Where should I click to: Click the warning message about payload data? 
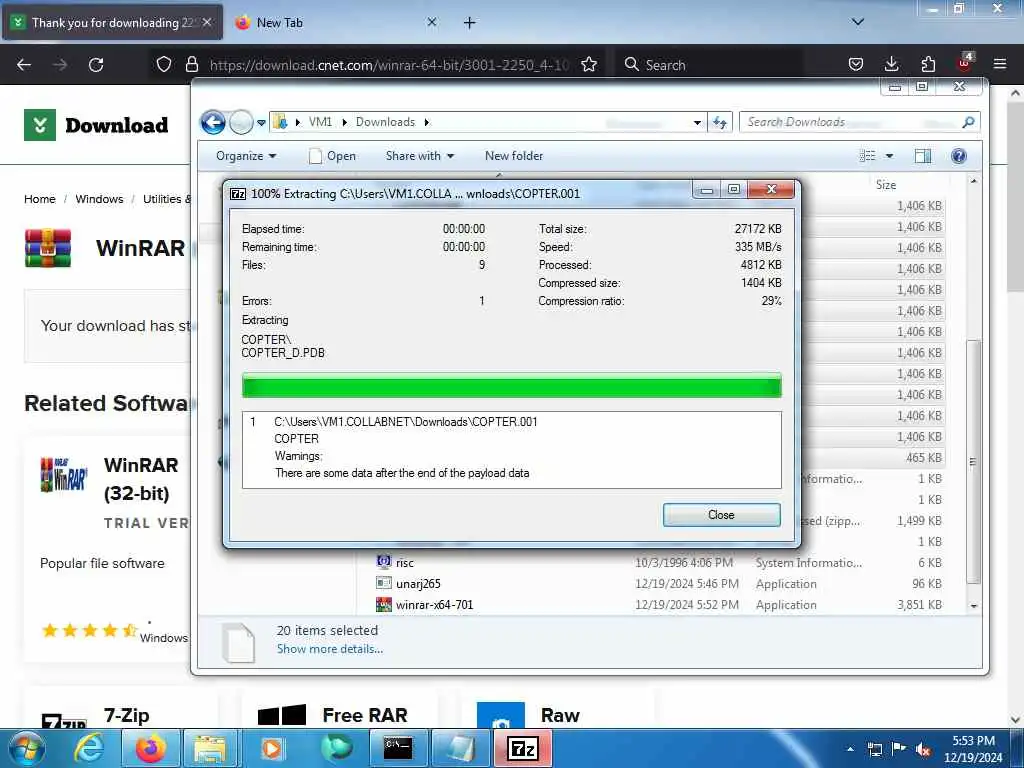click(402, 473)
